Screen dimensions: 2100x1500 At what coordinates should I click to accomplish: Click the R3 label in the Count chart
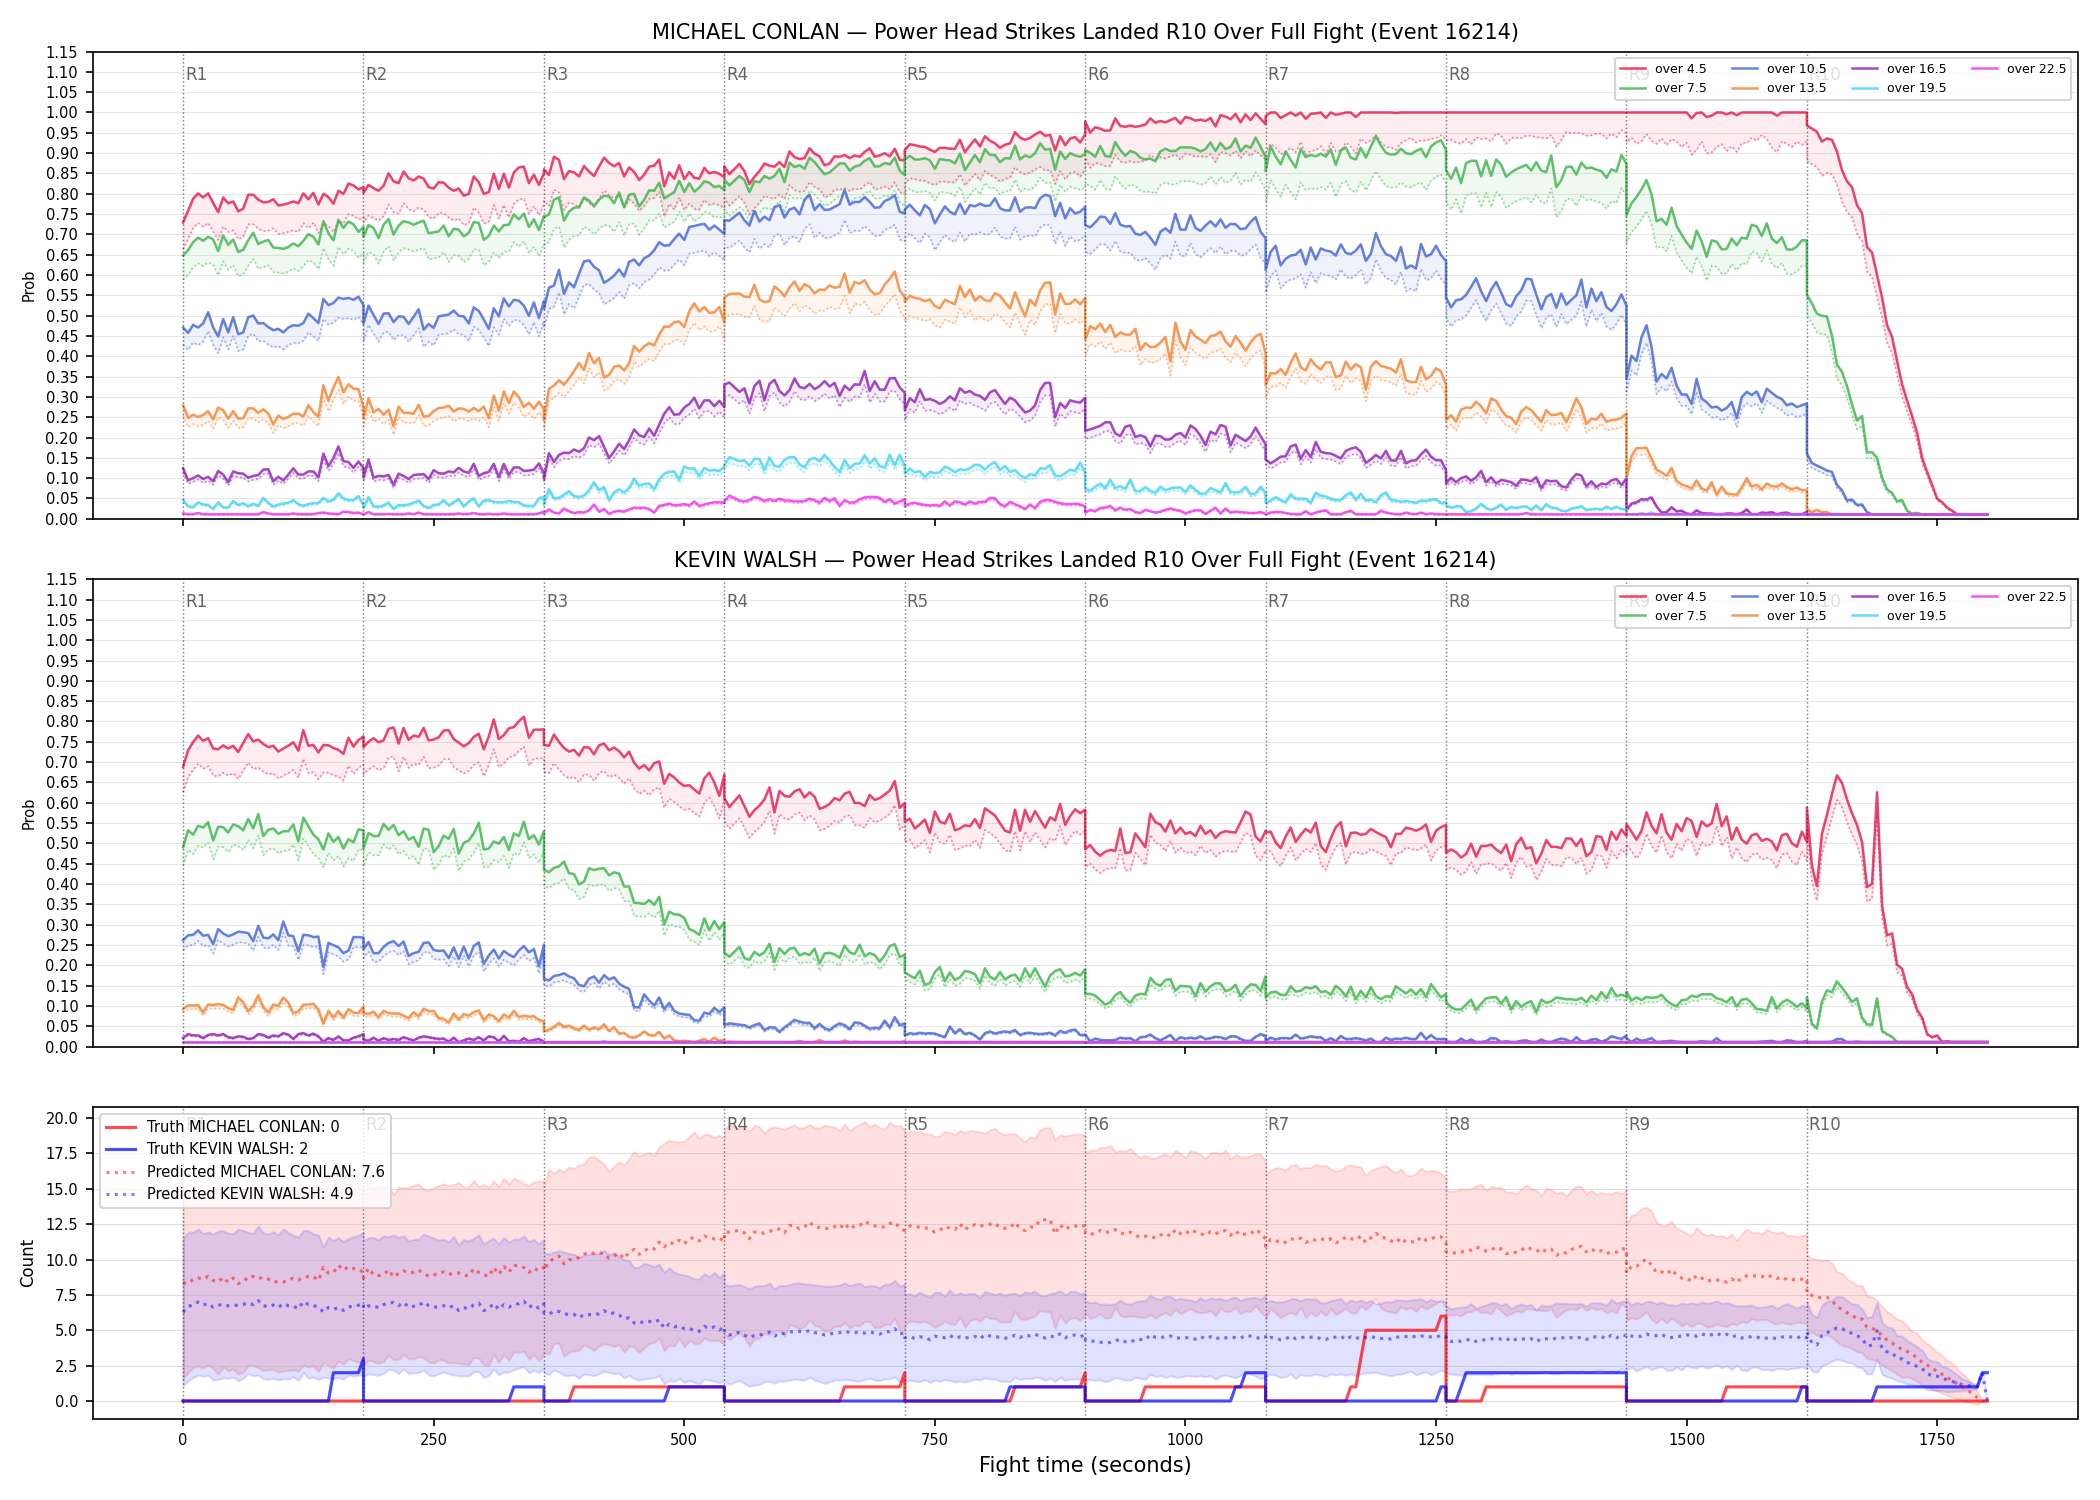557,1124
